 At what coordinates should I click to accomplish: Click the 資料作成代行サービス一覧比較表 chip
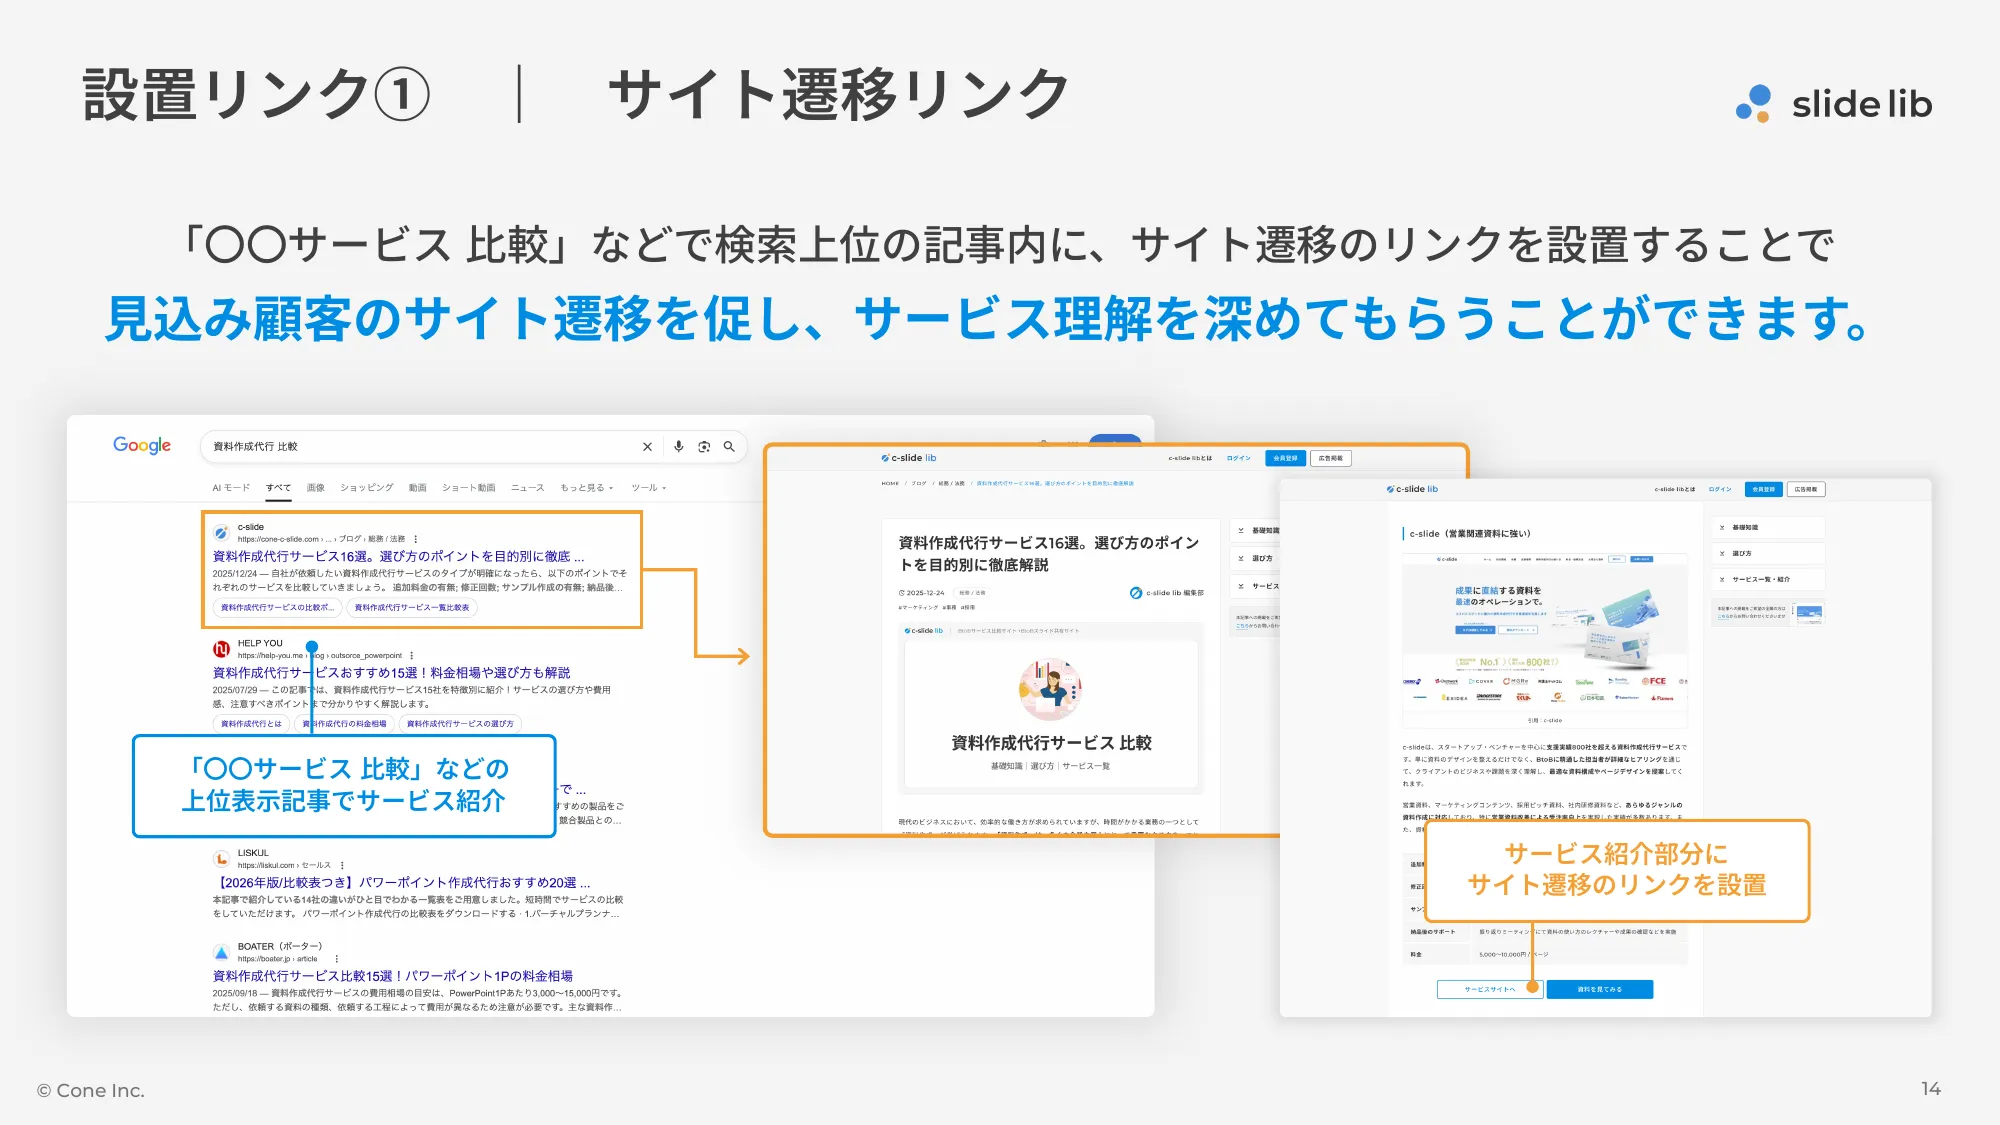tap(412, 607)
